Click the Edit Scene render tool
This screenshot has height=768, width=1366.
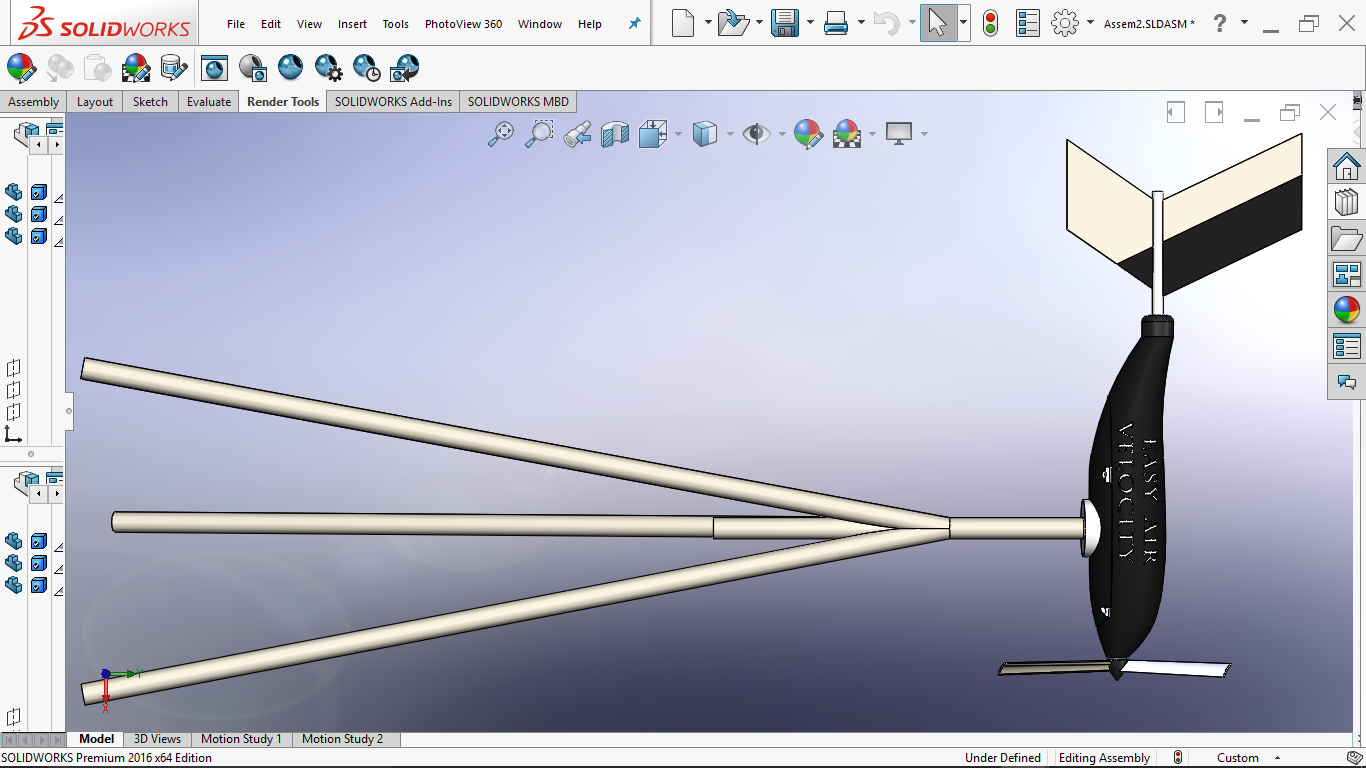(x=136, y=68)
